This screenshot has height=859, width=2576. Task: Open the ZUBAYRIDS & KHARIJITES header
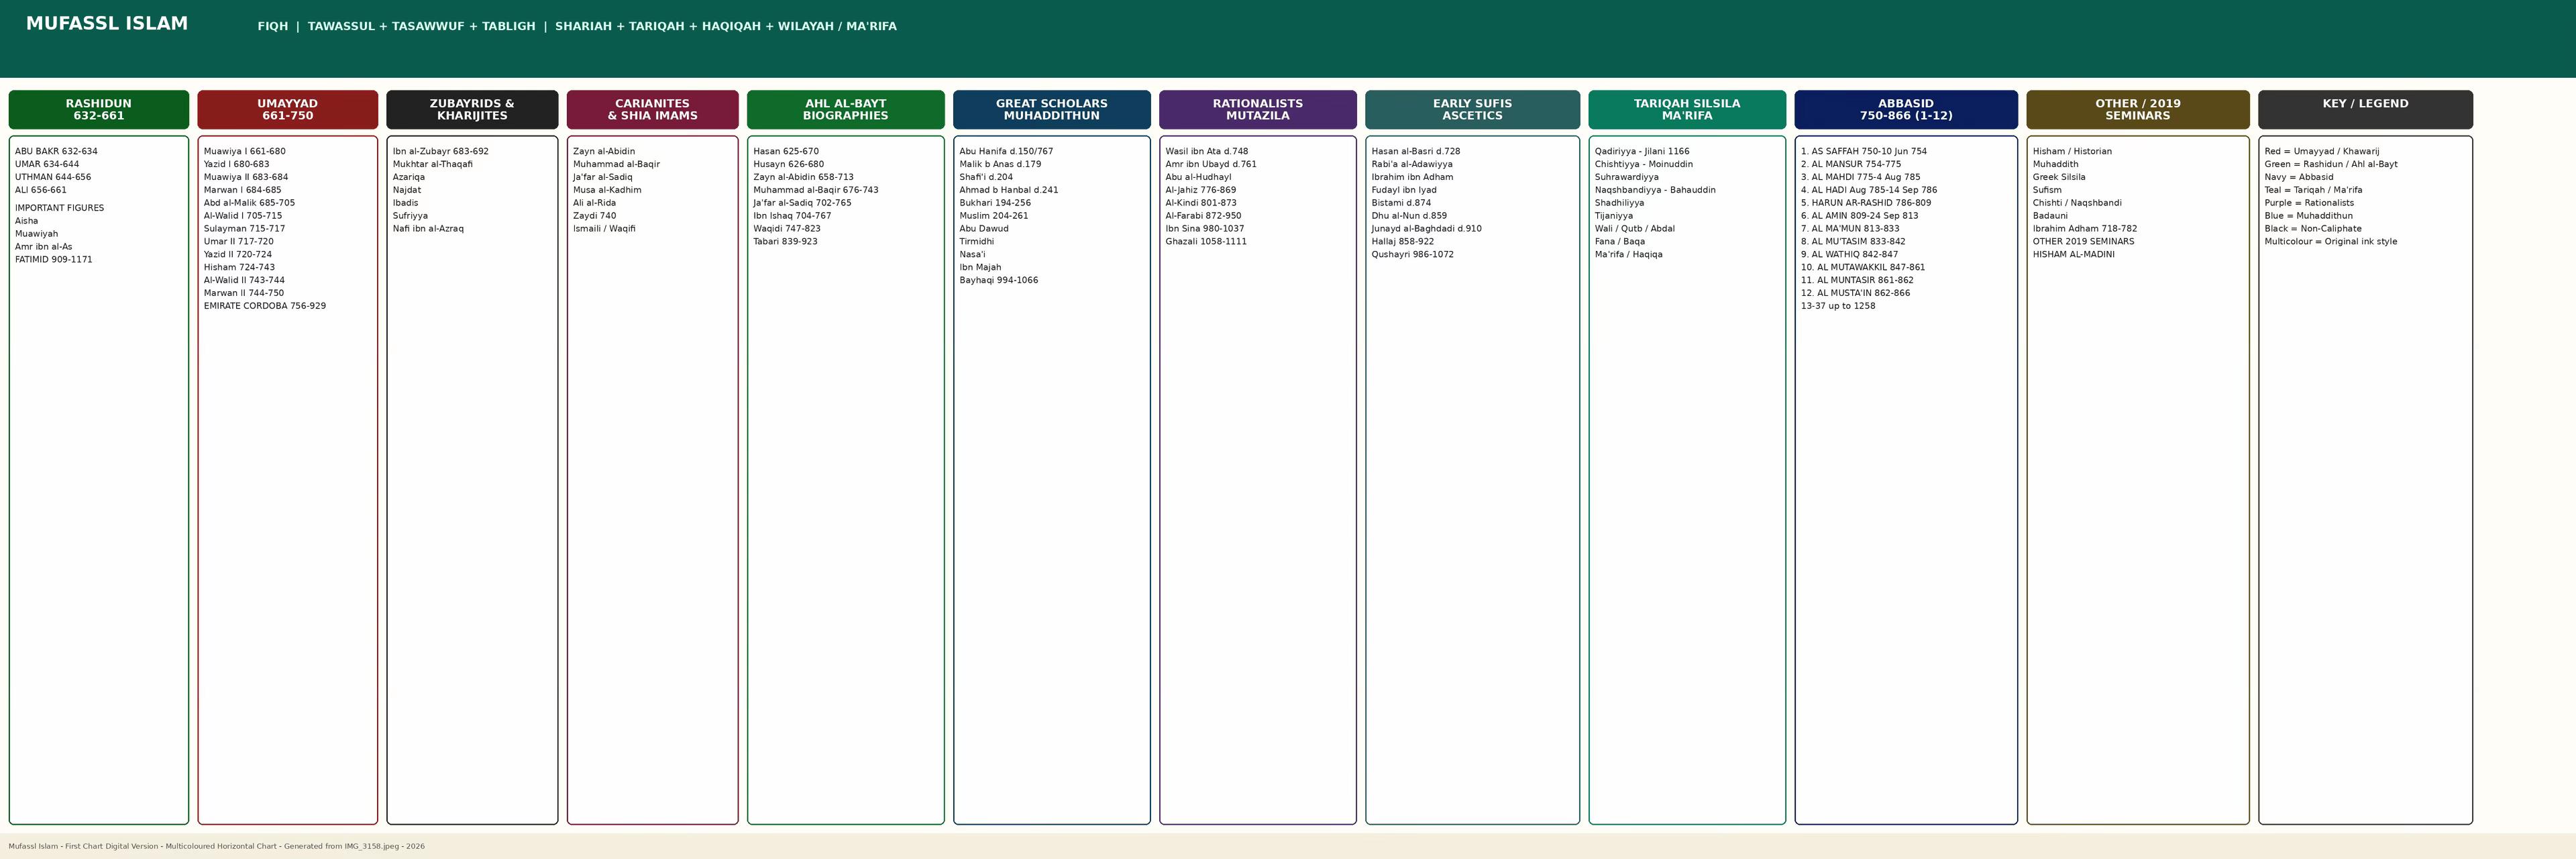pyautogui.click(x=472, y=110)
